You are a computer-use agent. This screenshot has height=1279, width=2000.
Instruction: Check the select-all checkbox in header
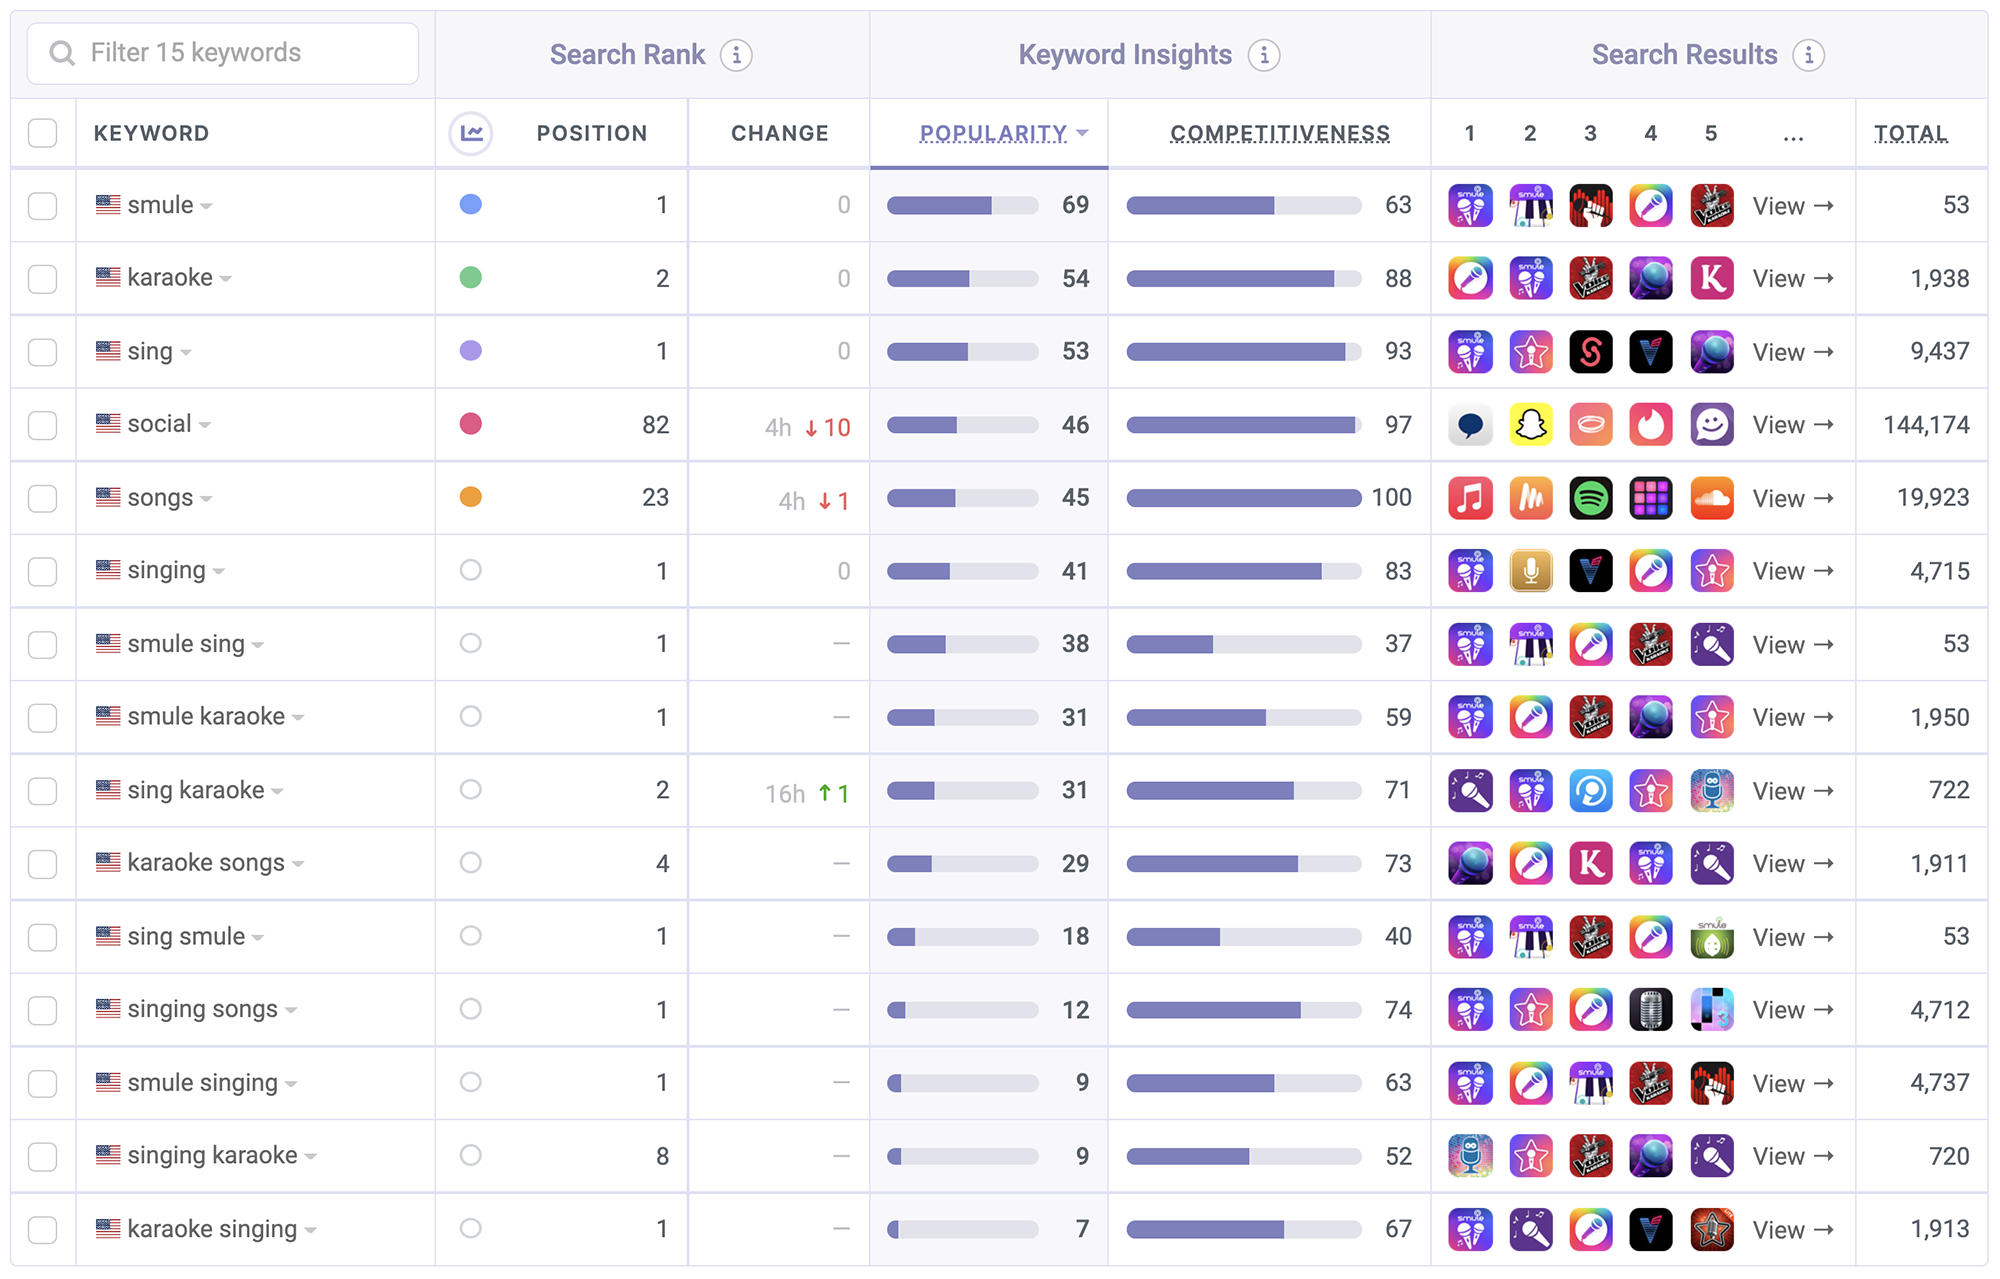click(43, 133)
